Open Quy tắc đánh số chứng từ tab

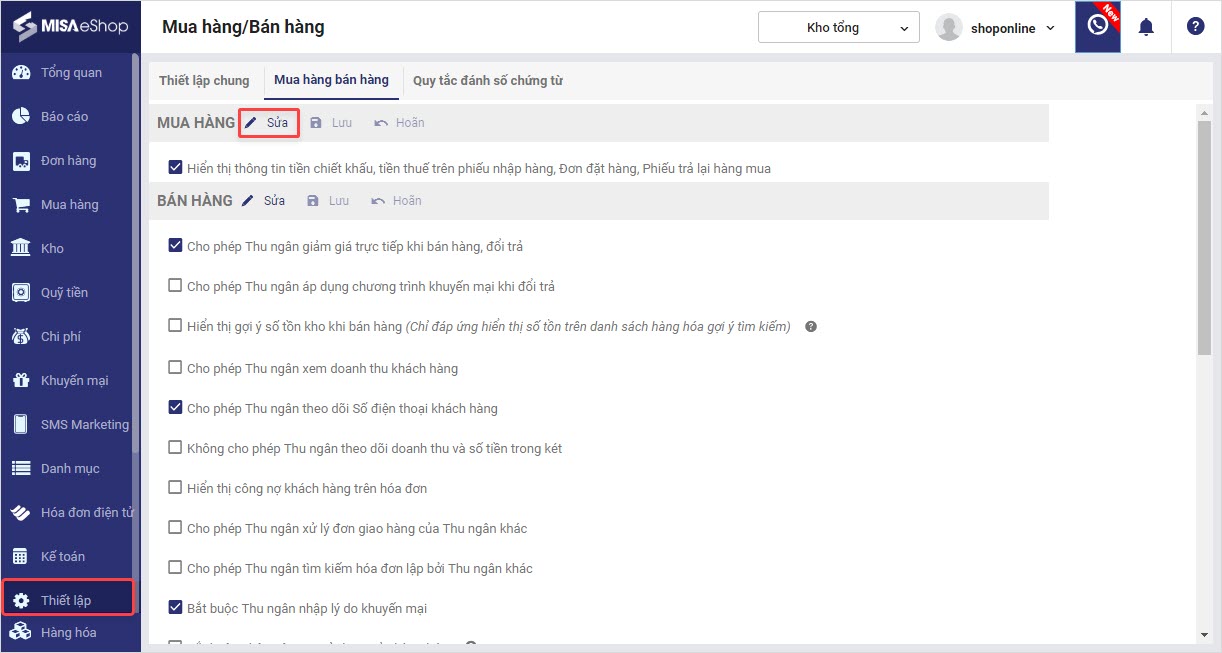(x=488, y=80)
